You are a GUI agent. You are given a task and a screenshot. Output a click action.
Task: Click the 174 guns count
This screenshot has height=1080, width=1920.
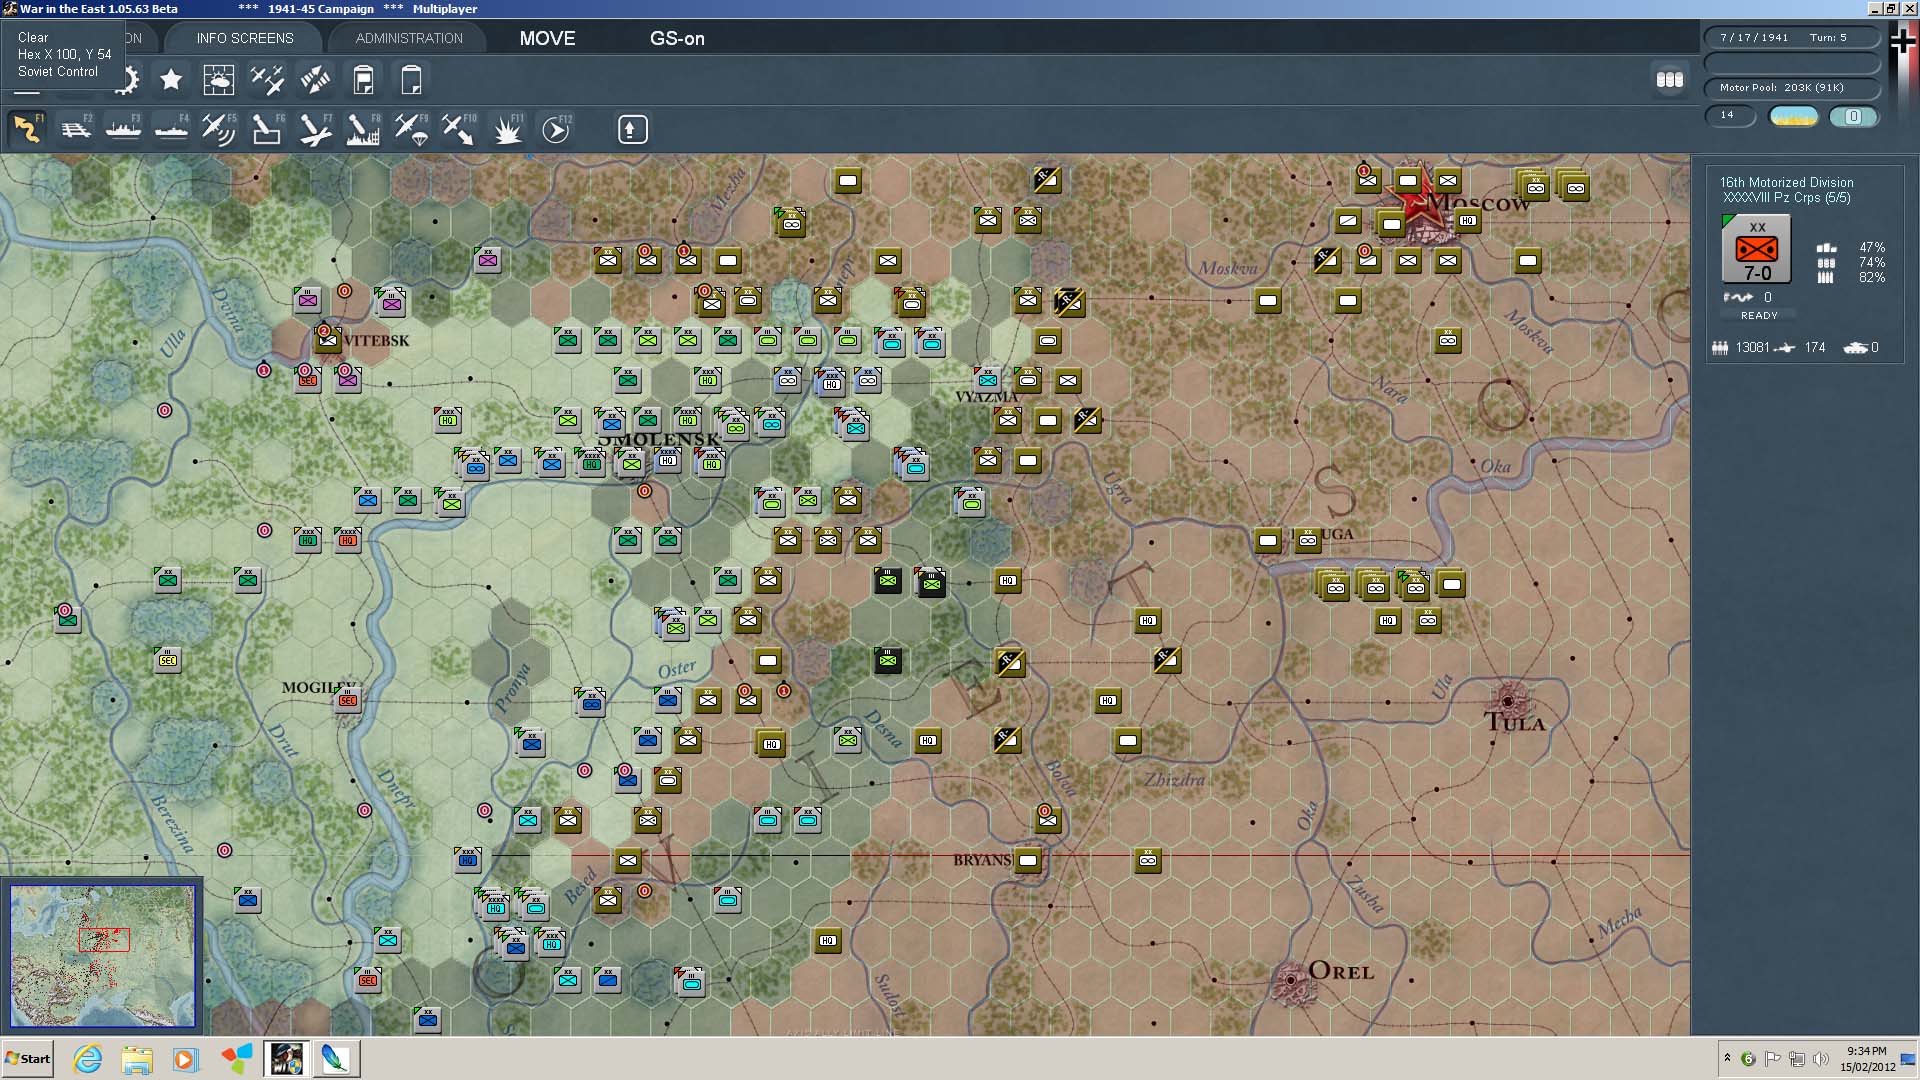click(x=1814, y=347)
